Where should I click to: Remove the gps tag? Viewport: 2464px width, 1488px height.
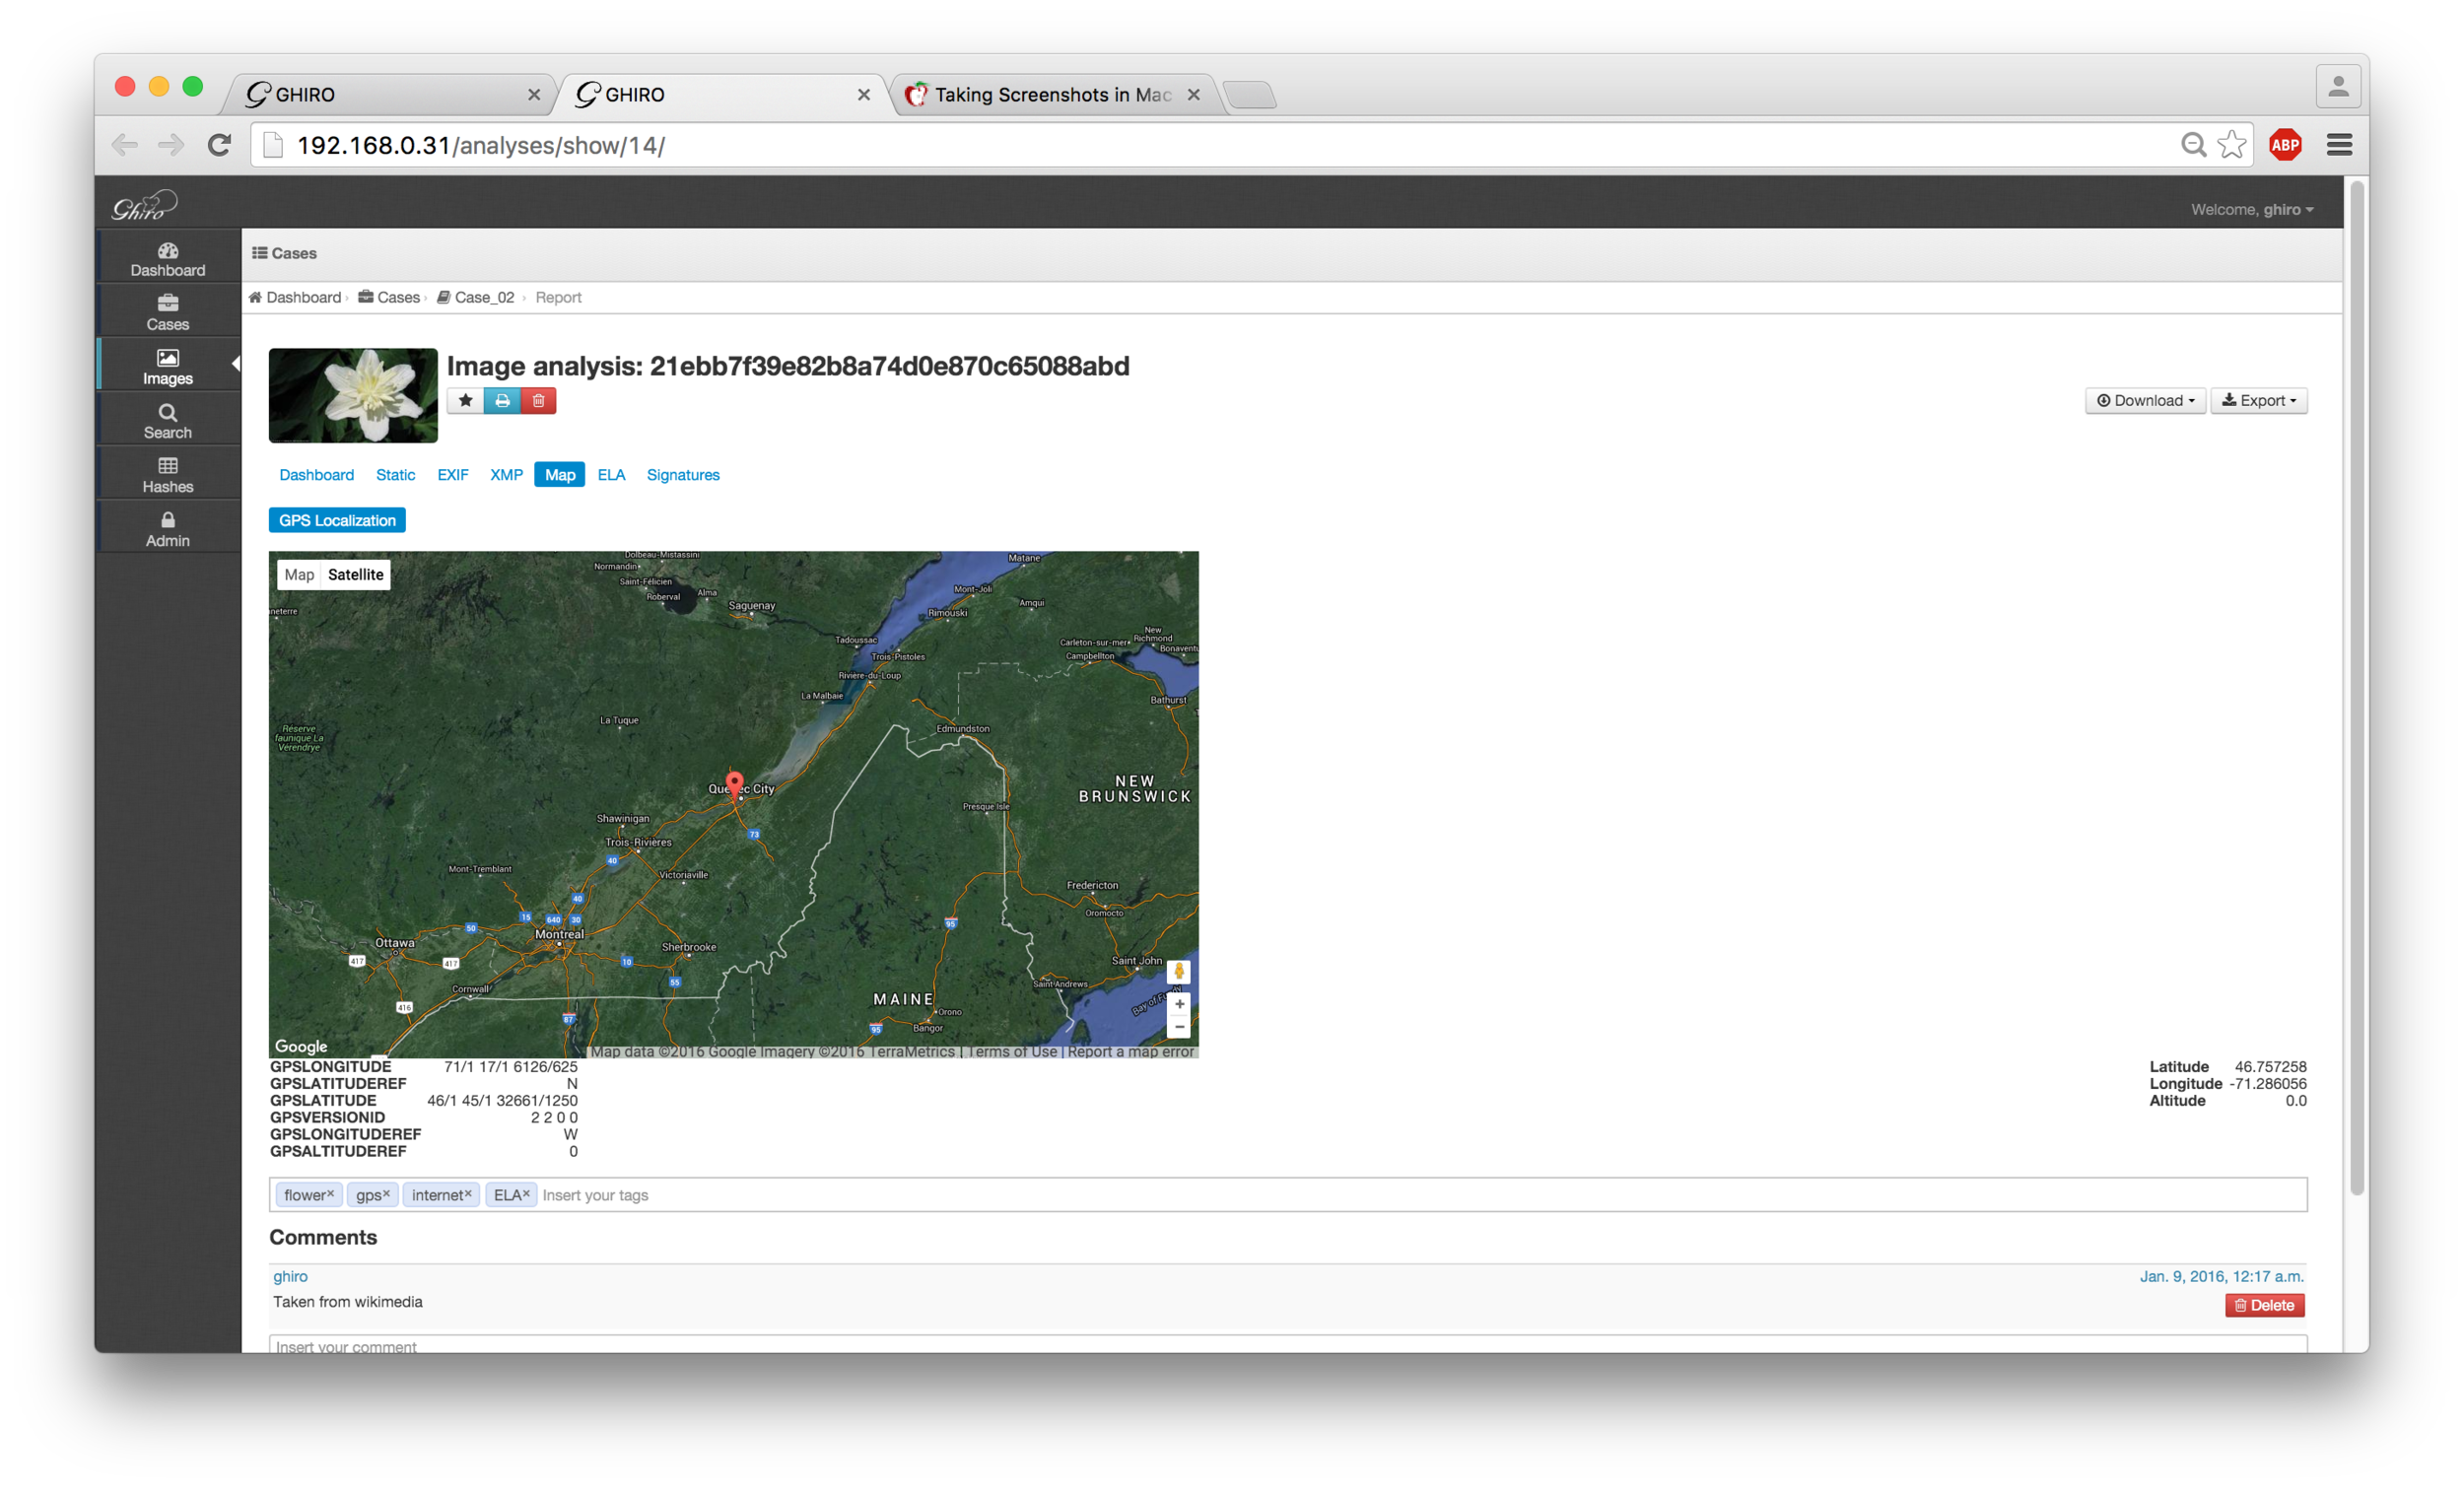click(x=386, y=1193)
